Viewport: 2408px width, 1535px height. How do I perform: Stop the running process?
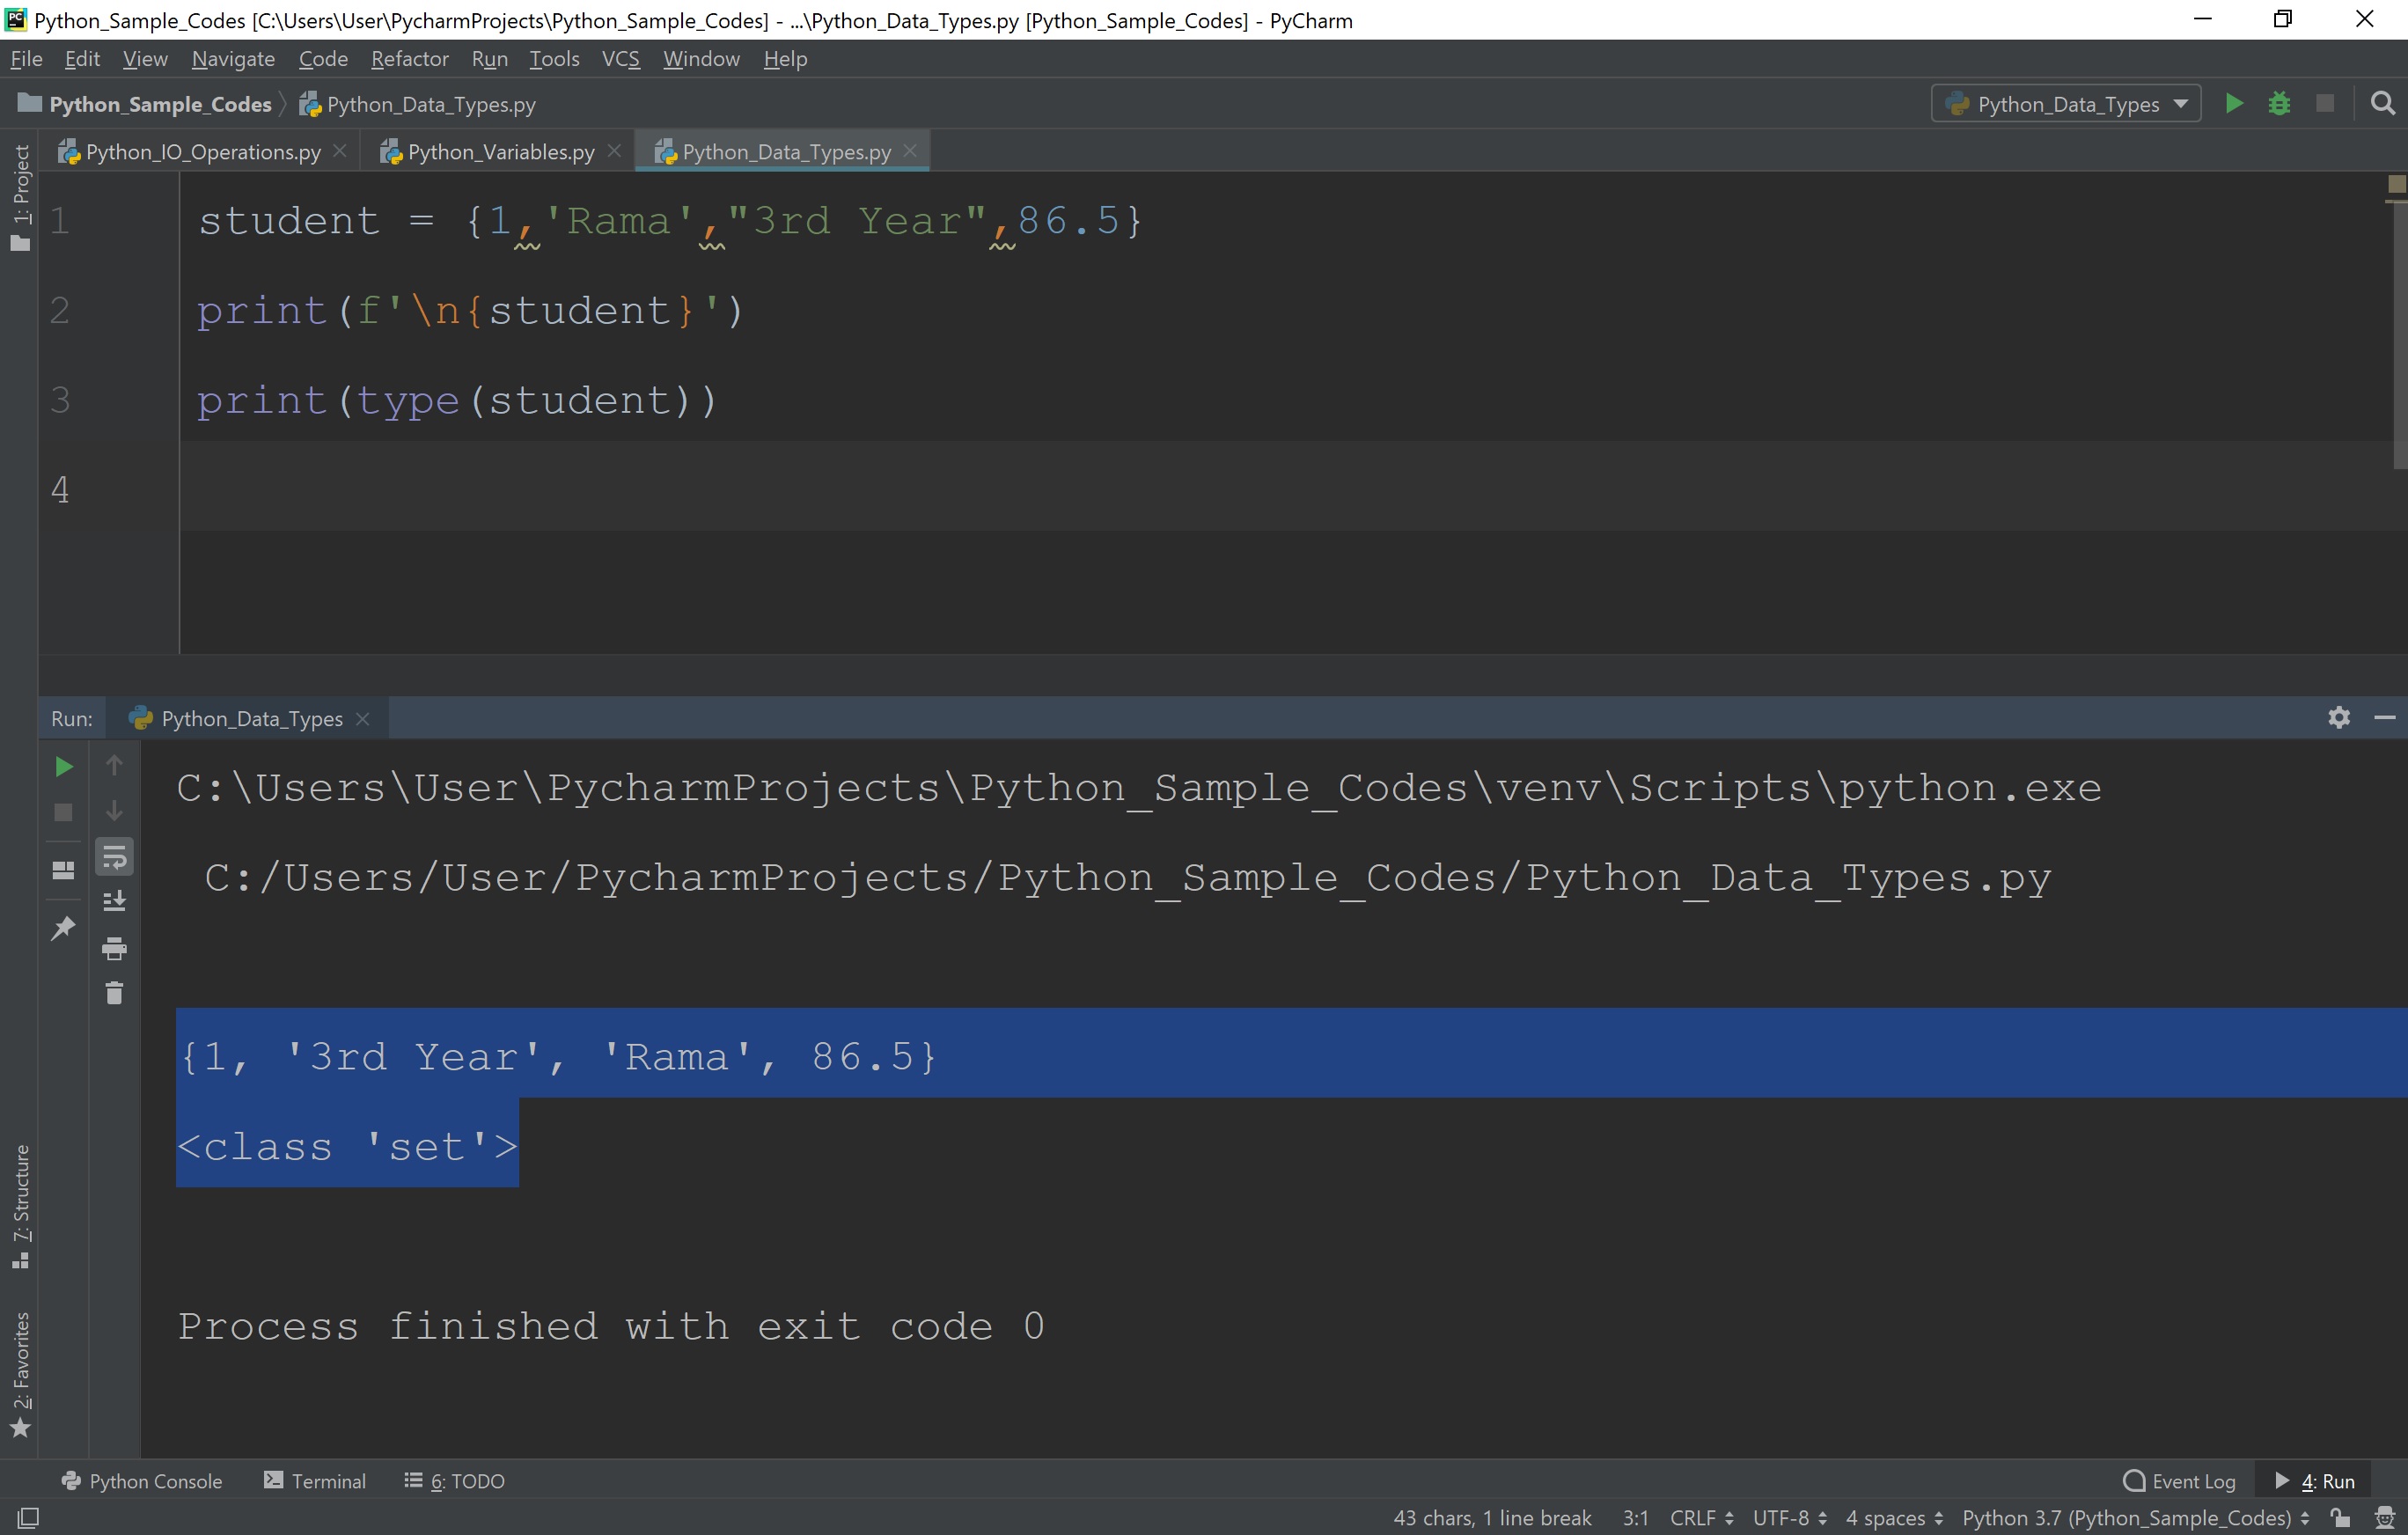63,813
